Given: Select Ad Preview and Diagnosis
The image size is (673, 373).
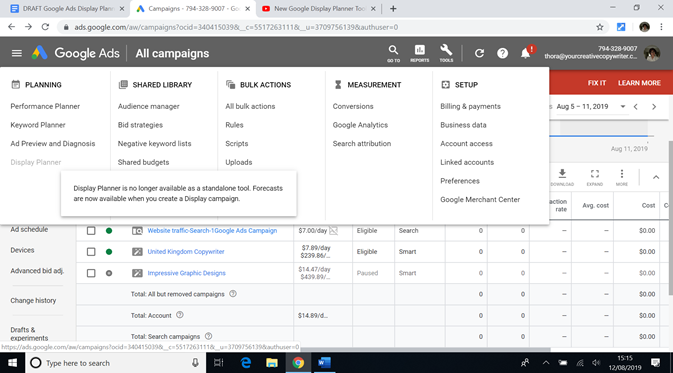Looking at the screenshot, I should click(x=53, y=143).
